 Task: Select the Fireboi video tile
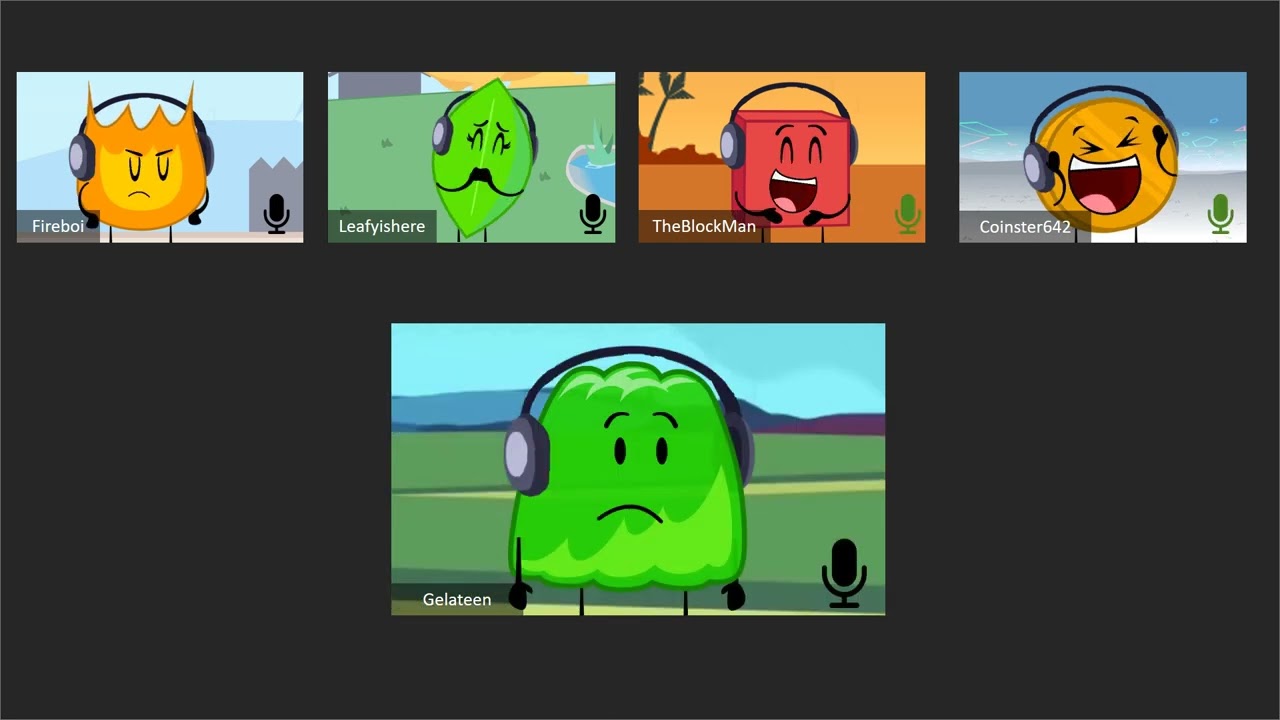click(160, 157)
